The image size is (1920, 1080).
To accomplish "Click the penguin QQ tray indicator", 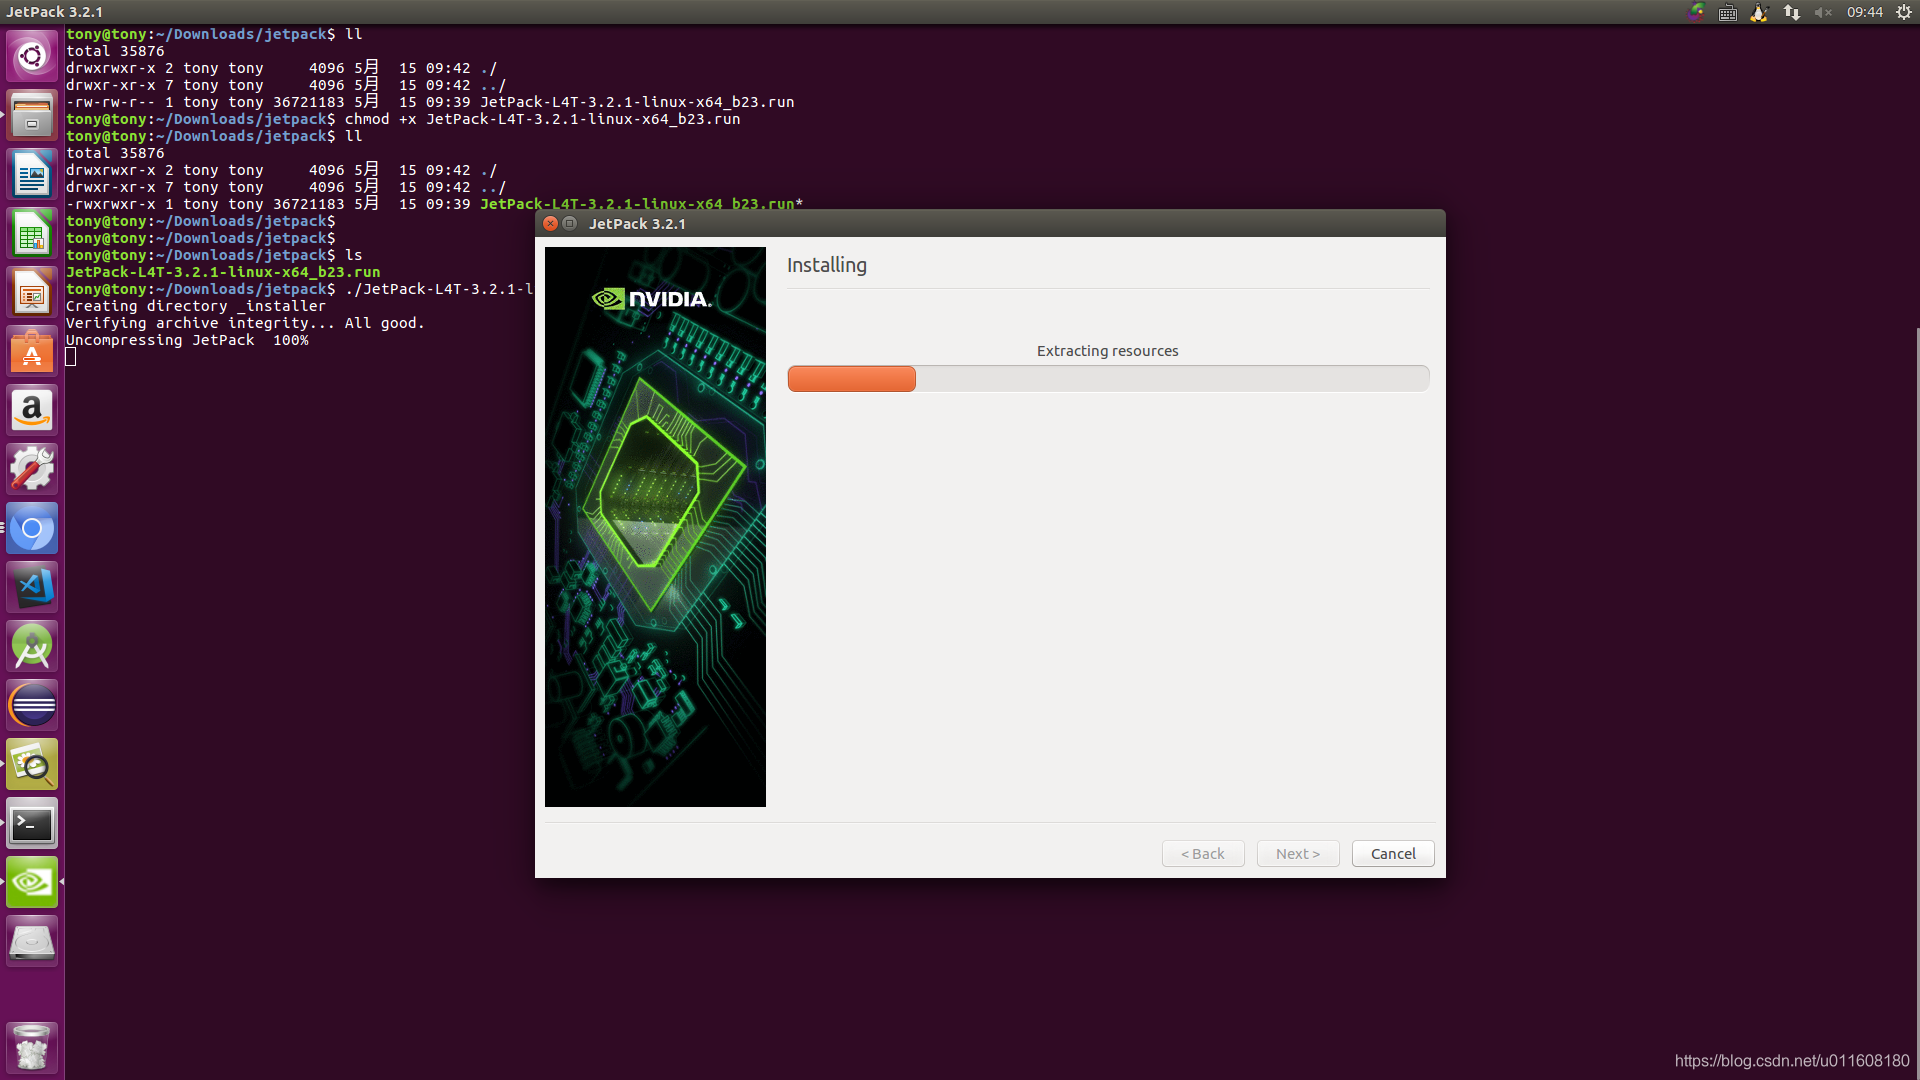I will (x=1759, y=12).
